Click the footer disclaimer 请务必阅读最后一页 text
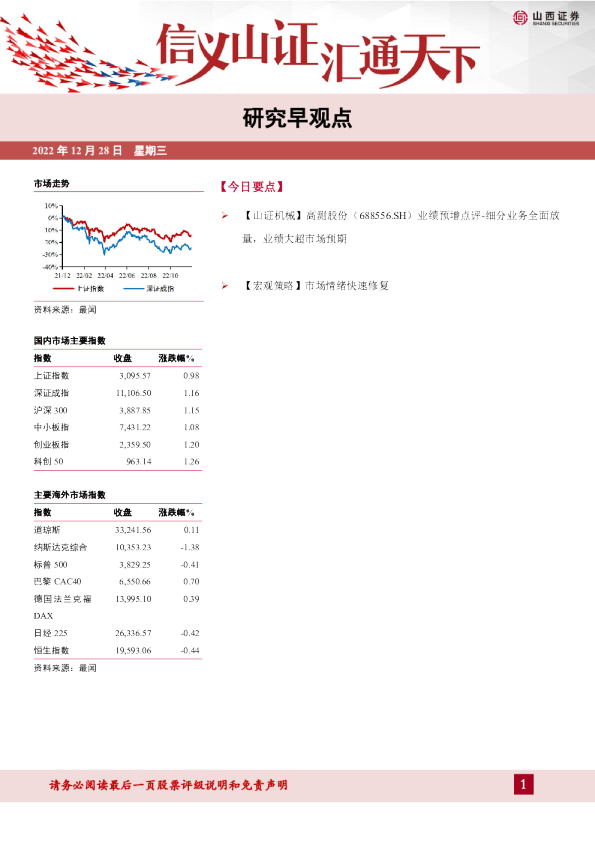 coord(169,785)
